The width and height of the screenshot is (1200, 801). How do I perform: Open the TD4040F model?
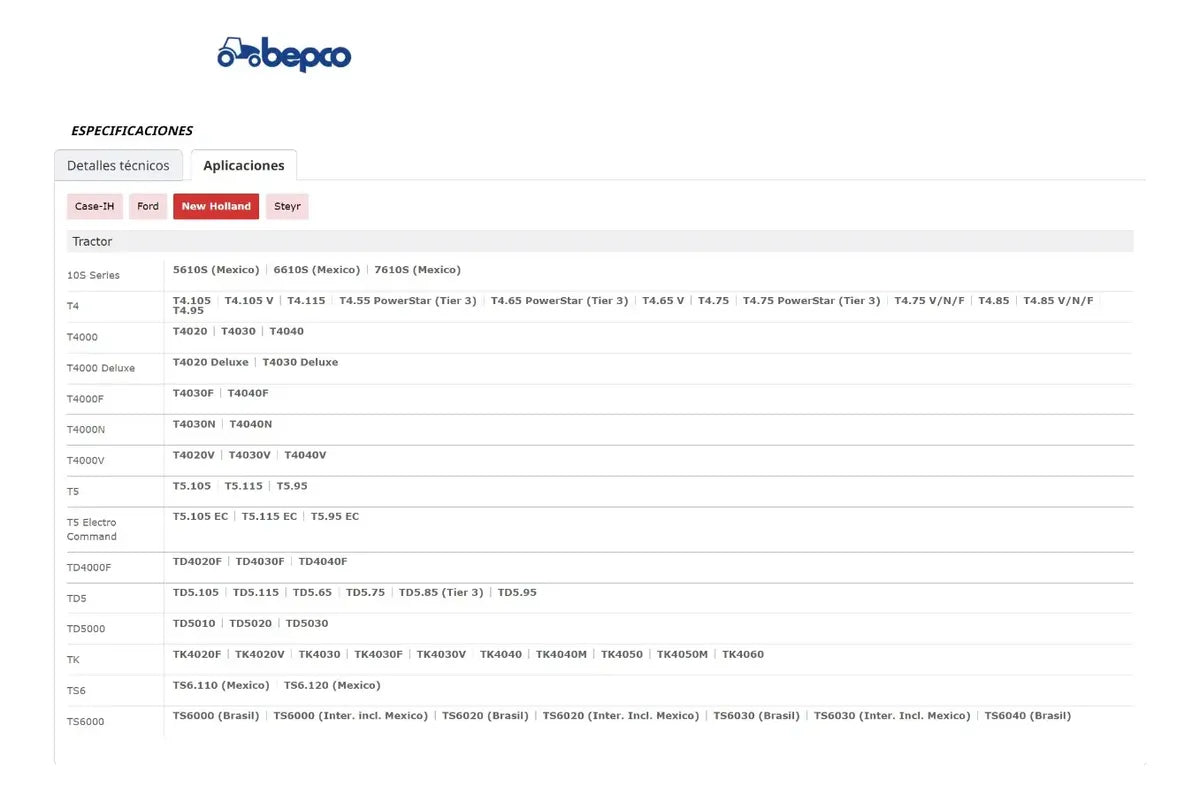pos(323,563)
